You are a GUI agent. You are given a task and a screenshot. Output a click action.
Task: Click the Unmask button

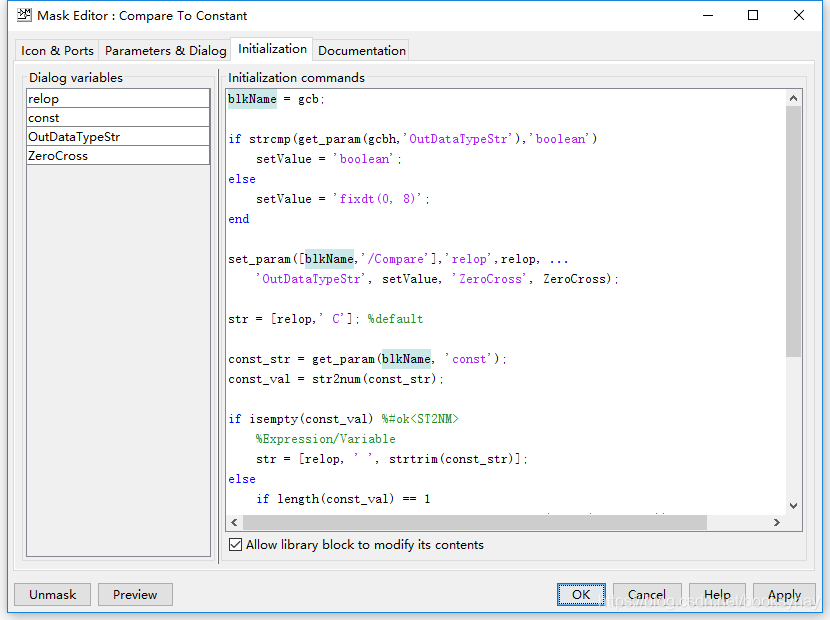52,595
